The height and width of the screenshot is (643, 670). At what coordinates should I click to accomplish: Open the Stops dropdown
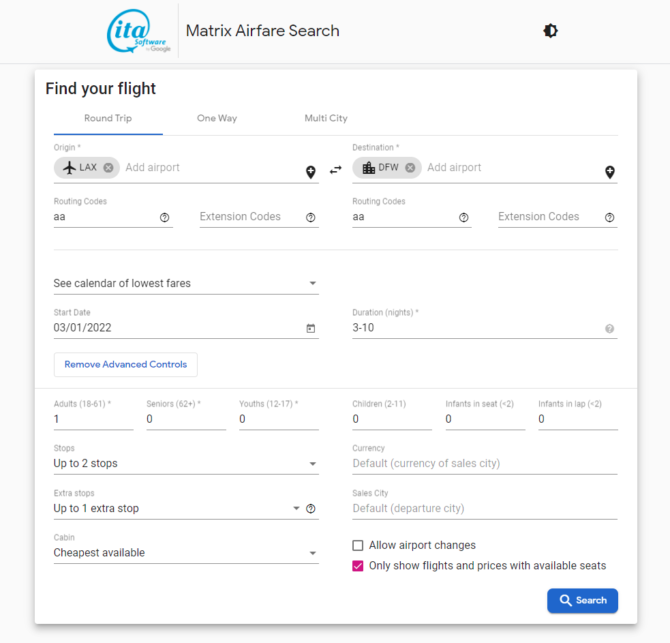[x=186, y=464]
